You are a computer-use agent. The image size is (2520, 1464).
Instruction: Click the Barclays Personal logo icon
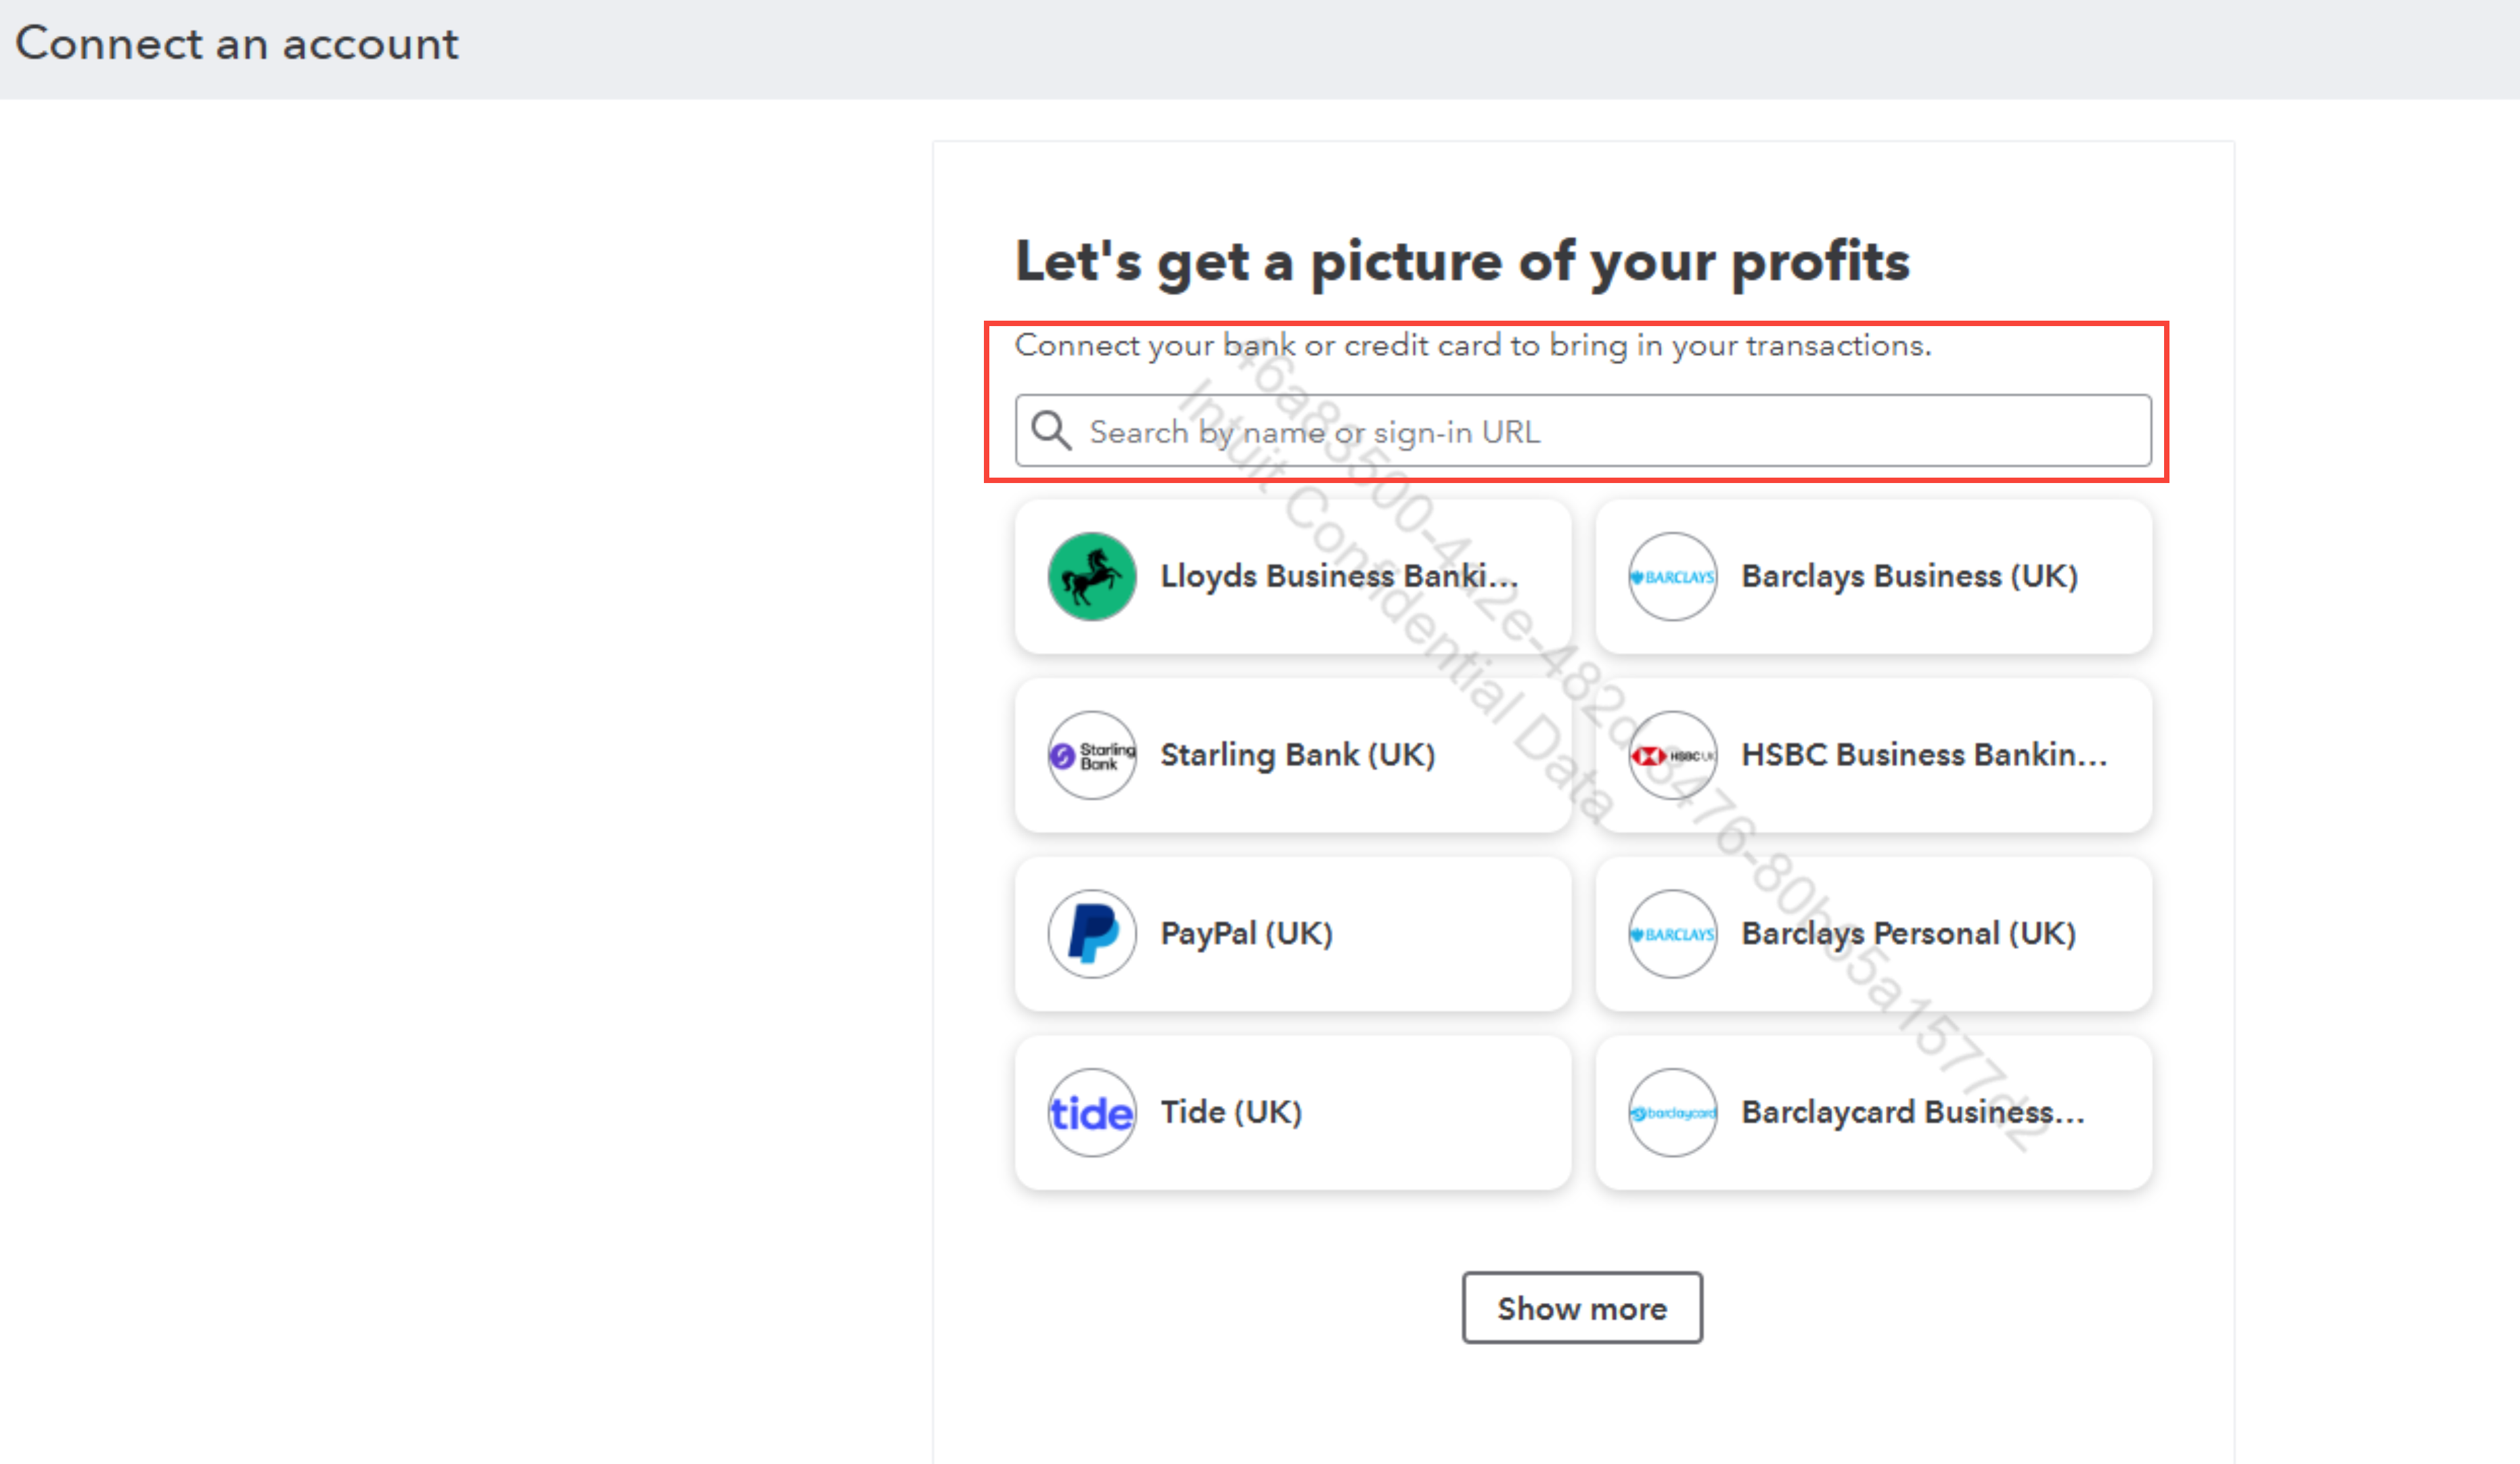1672,934
